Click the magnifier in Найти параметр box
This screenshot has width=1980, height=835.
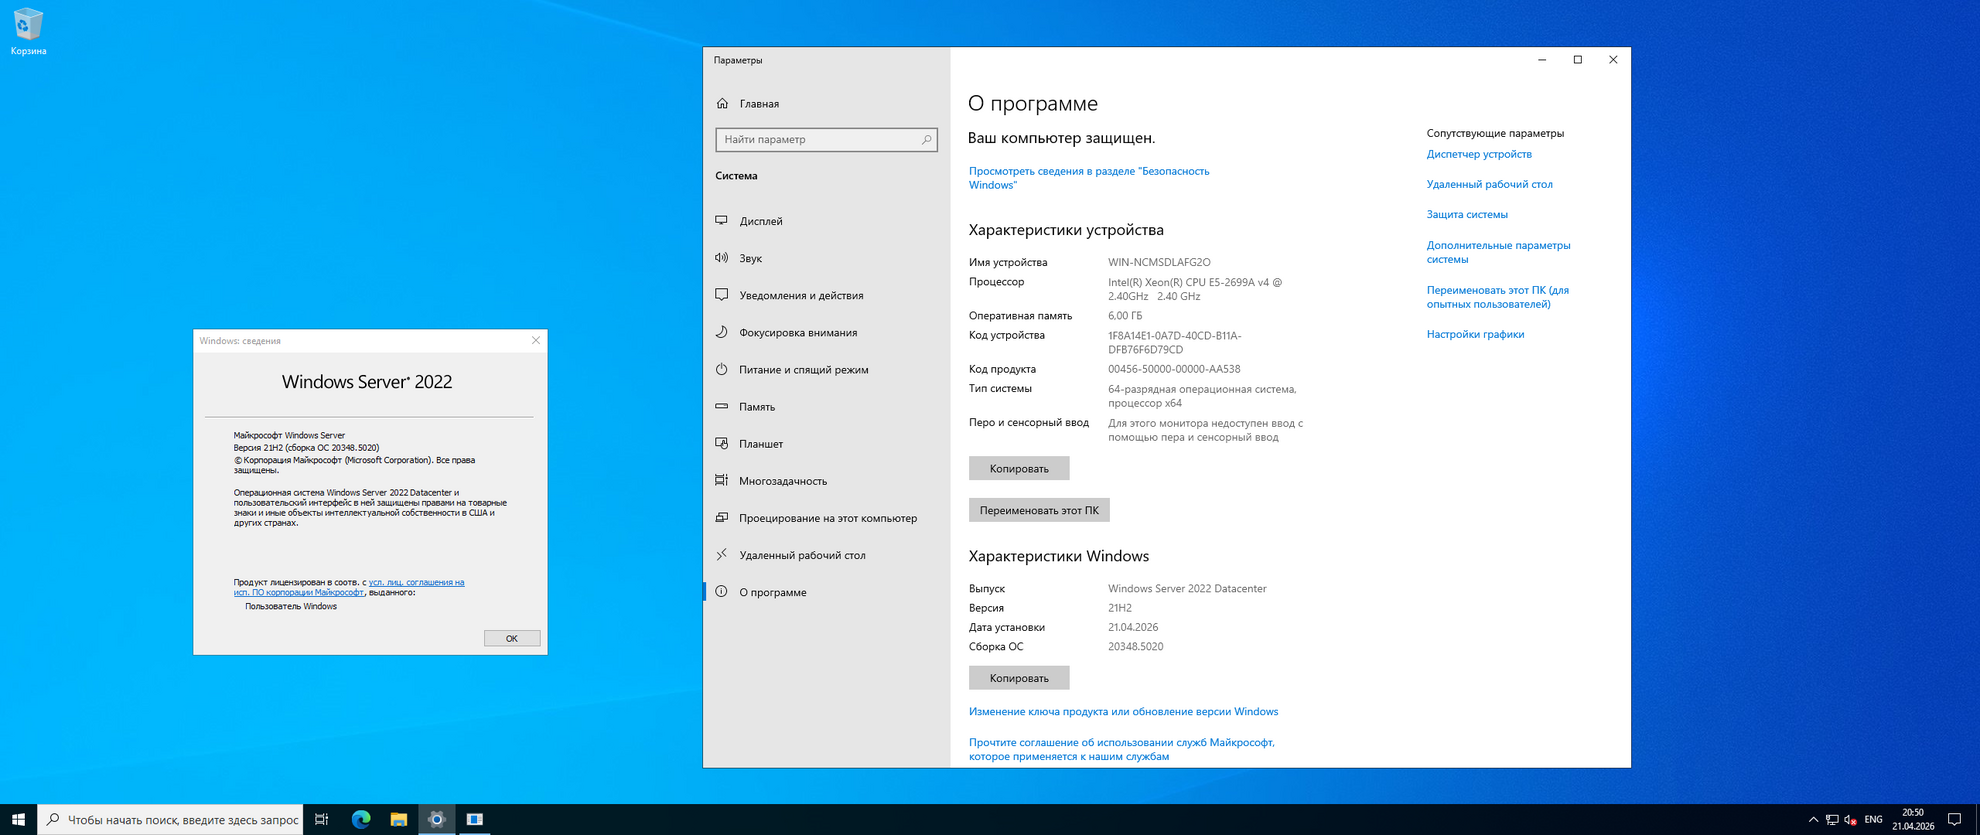point(926,140)
